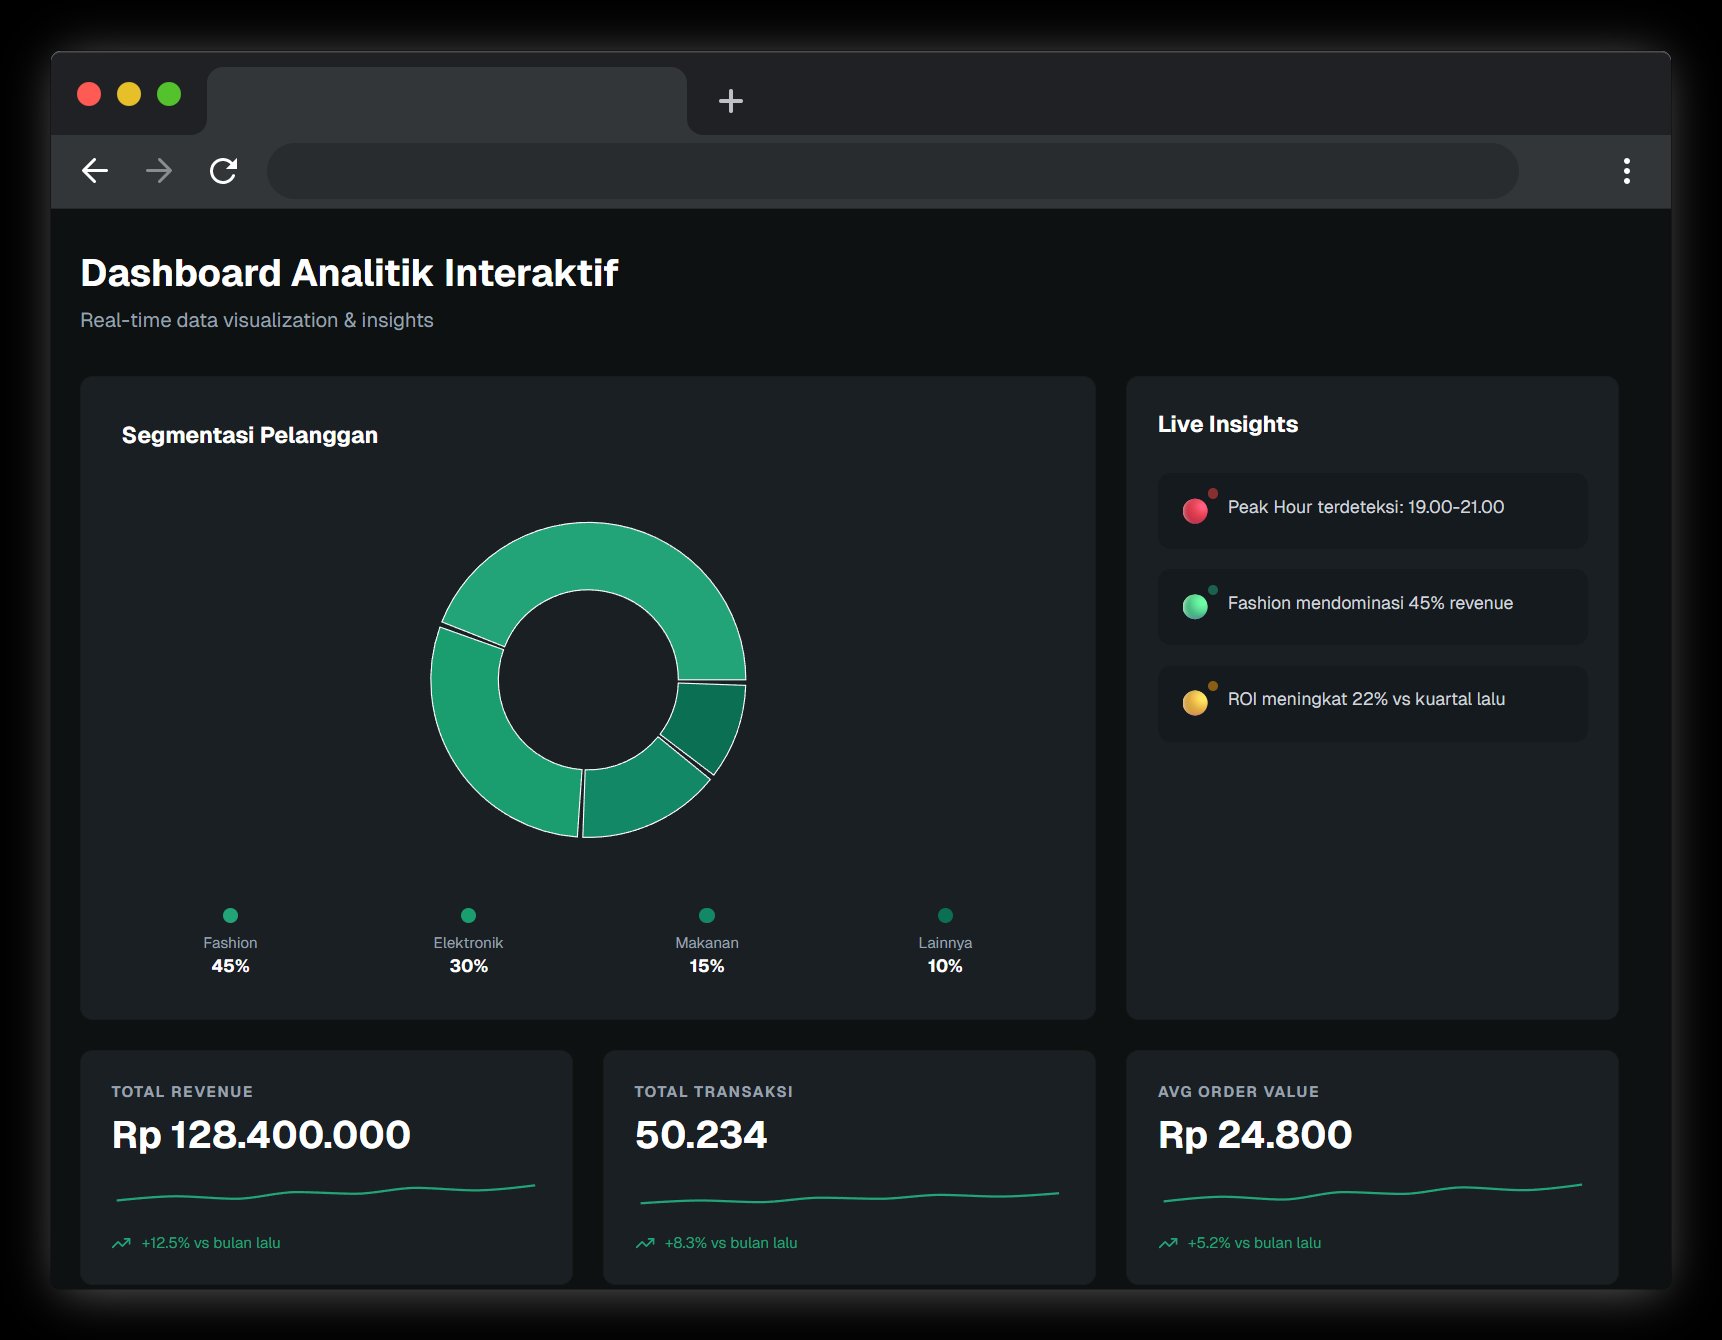Click the Live Insights panel heading

(x=1227, y=424)
